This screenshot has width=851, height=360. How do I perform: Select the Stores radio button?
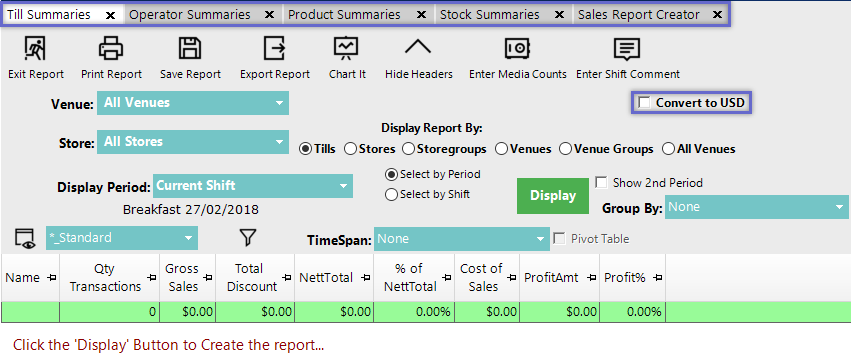point(351,149)
